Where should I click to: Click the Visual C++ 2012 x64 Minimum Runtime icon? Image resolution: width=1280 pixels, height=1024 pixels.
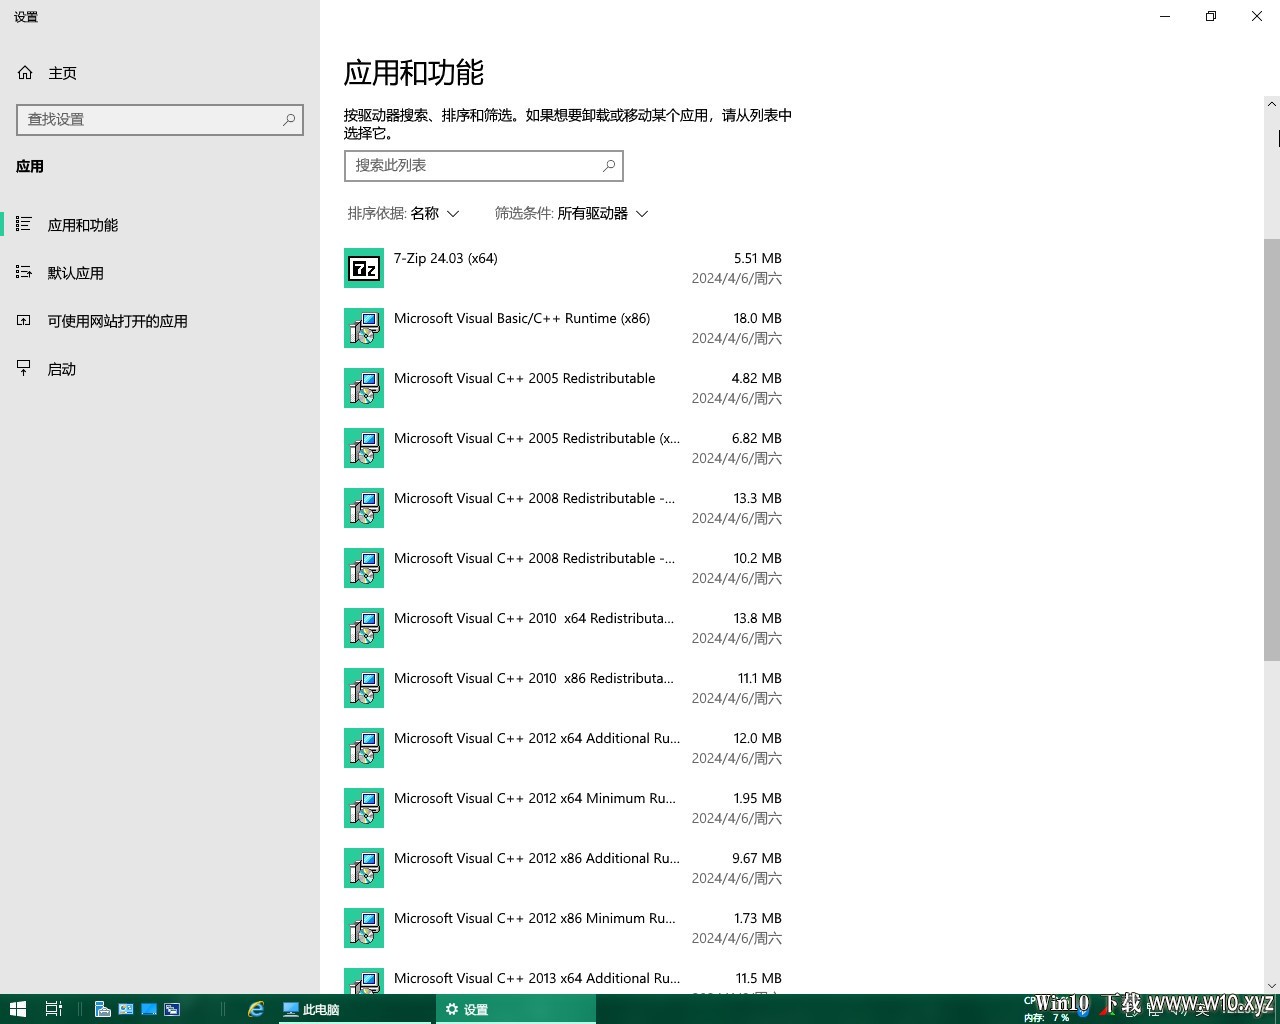(364, 808)
